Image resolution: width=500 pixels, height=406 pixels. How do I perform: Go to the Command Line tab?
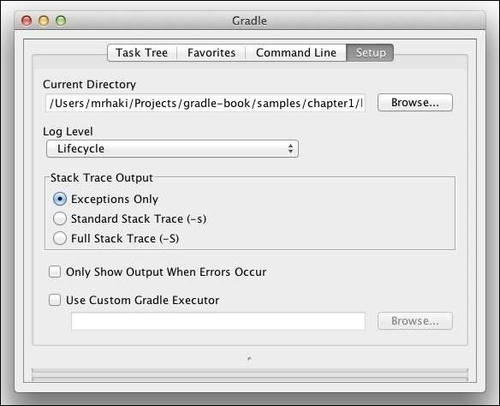click(x=296, y=53)
